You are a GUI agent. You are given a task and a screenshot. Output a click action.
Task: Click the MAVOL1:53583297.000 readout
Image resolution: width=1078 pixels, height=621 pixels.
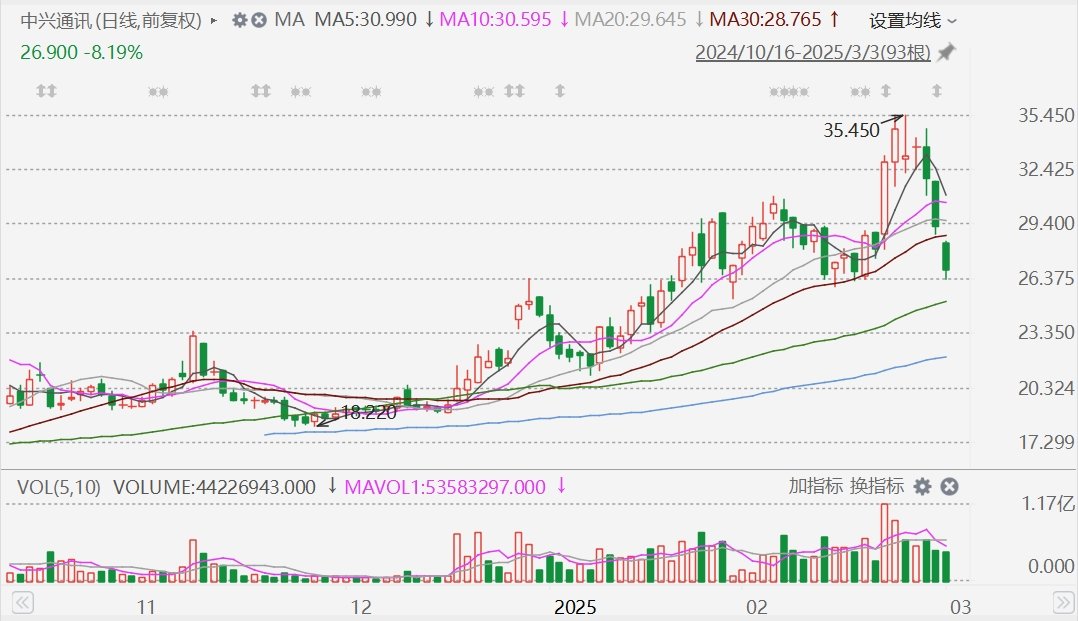pyautogui.click(x=445, y=487)
